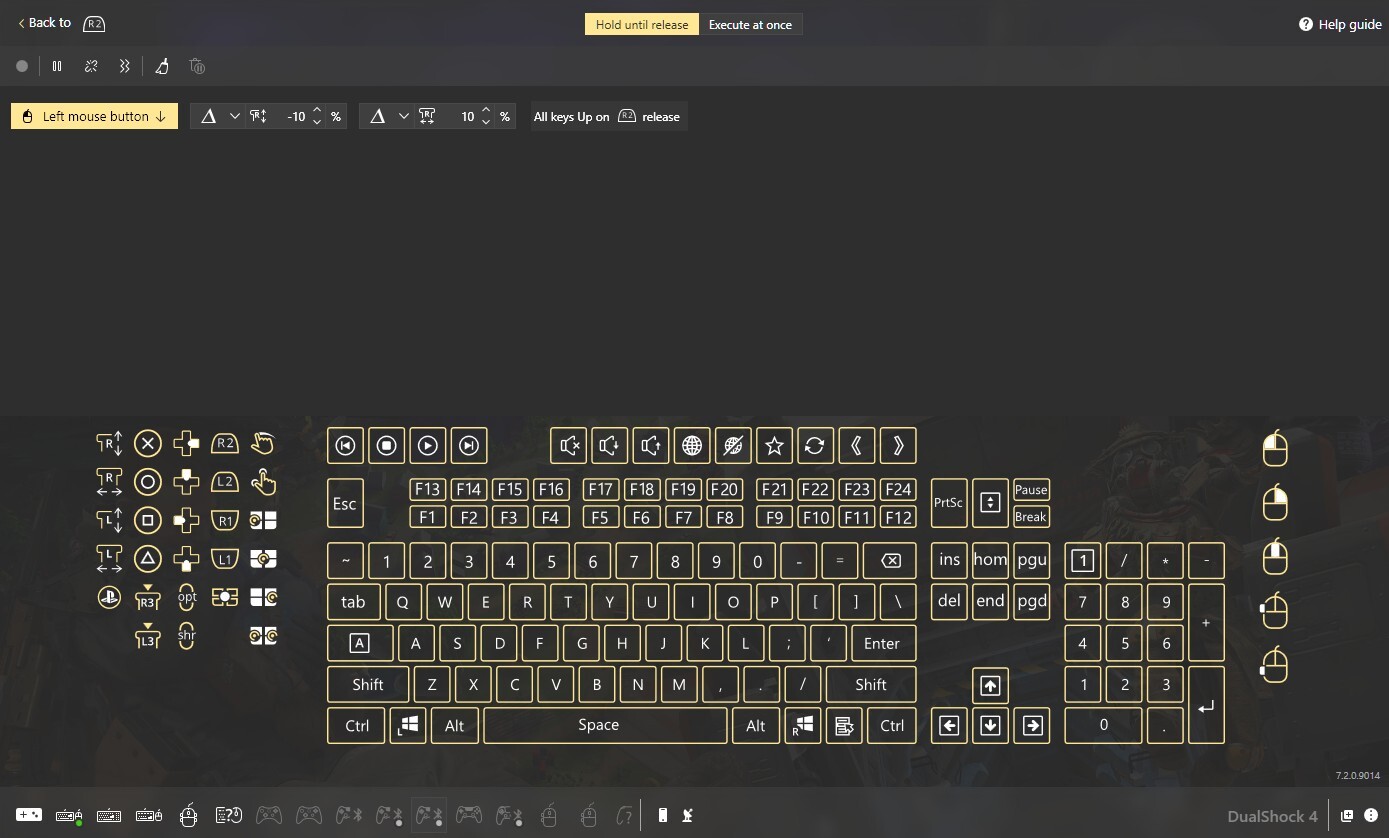Open the keyboard tab in bottom bar
This screenshot has width=1389, height=838.
(x=109, y=816)
